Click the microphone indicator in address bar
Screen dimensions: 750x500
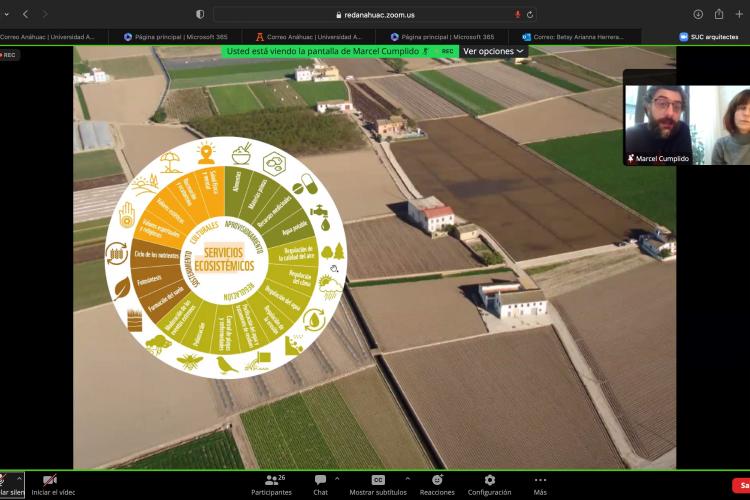point(518,15)
